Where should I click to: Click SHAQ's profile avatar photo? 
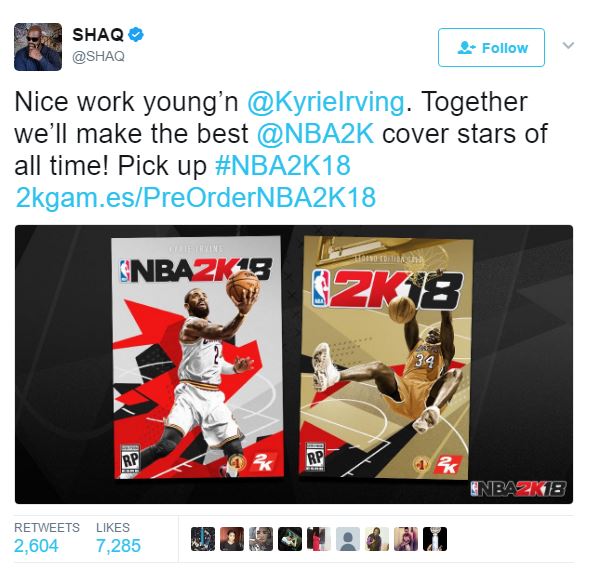click(x=38, y=47)
